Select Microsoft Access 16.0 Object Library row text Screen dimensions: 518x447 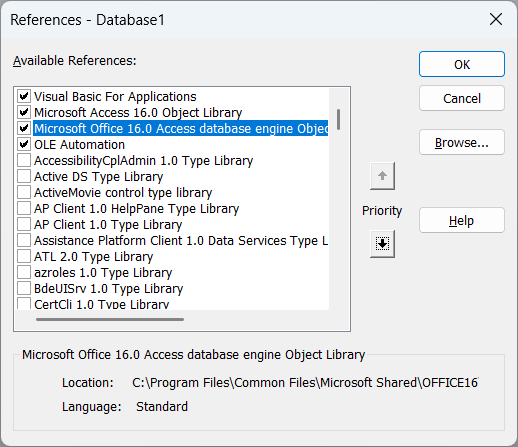pos(138,113)
